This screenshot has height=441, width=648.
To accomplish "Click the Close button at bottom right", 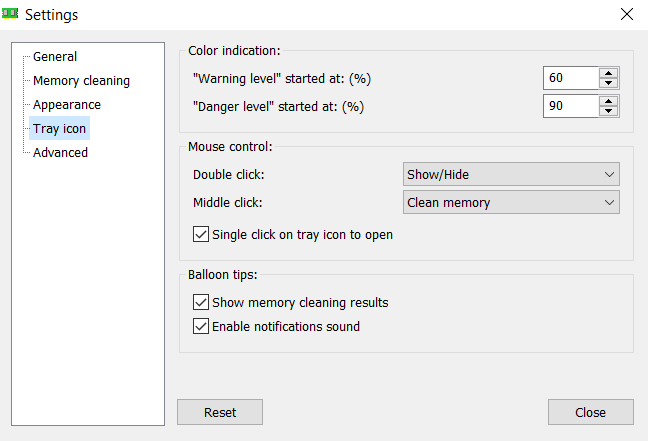I will [590, 412].
